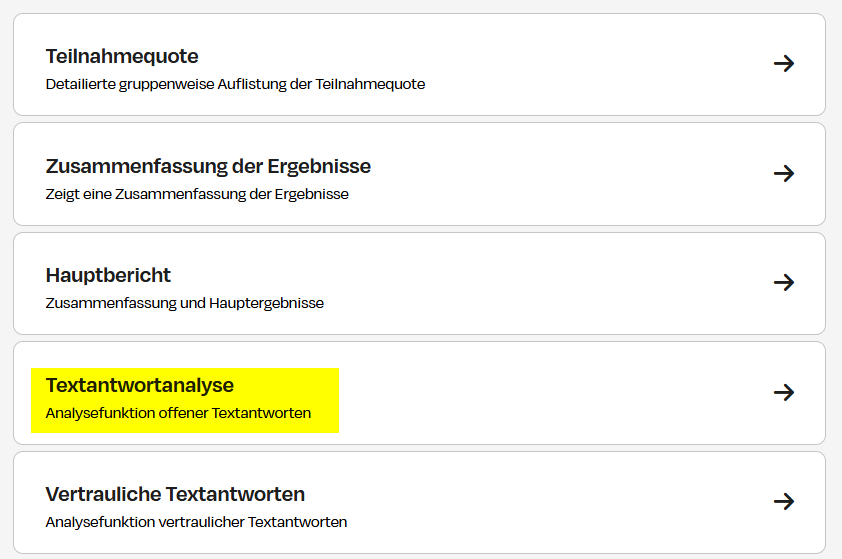Screen dimensions: 842x559
Task: Click the arrow next to Zusammenfassung der Ergebnisse
Action: (784, 173)
